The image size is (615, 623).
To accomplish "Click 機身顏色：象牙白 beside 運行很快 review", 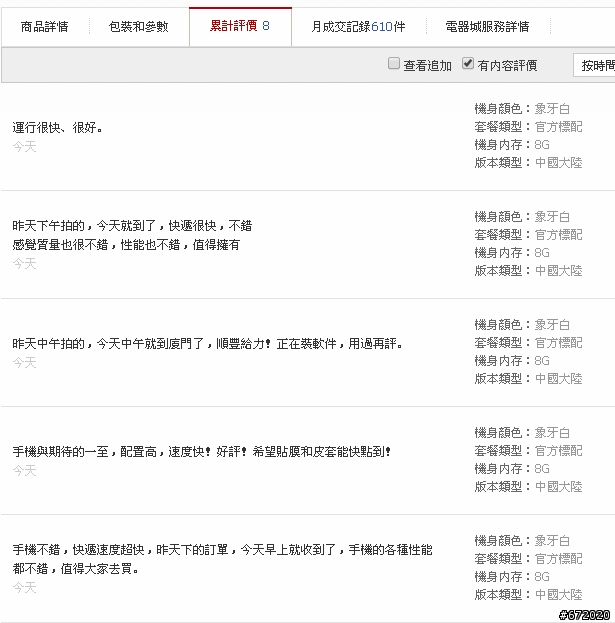I will [522, 108].
